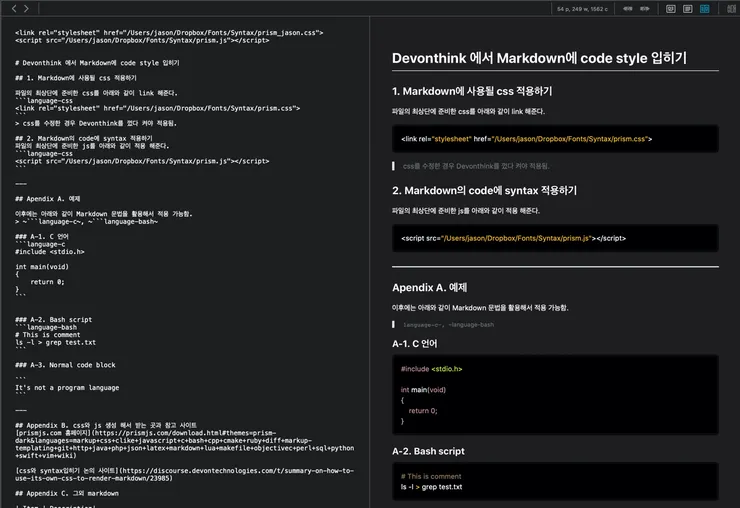
Task: Click the prism_jason.css stylesheet link line
Action: (169, 33)
